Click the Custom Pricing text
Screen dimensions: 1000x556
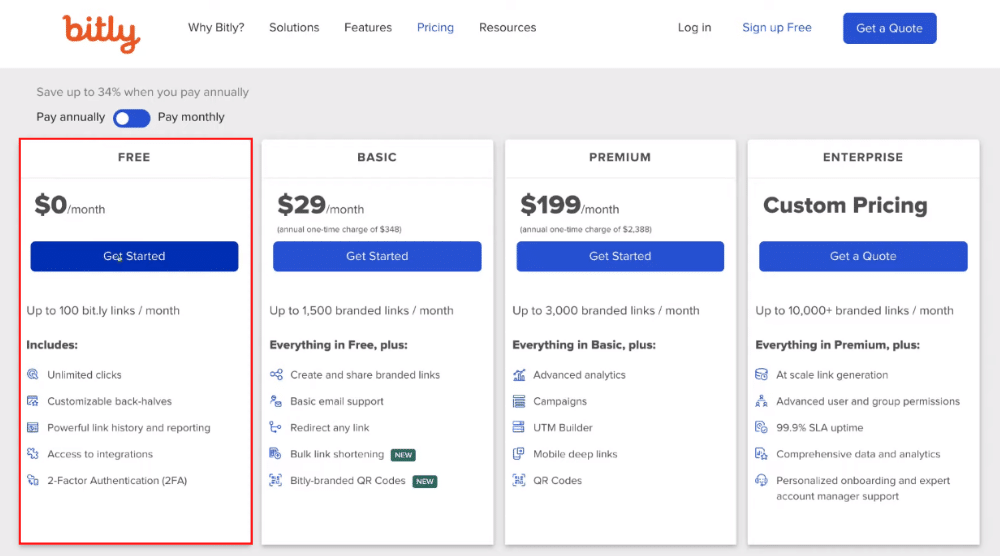845,205
